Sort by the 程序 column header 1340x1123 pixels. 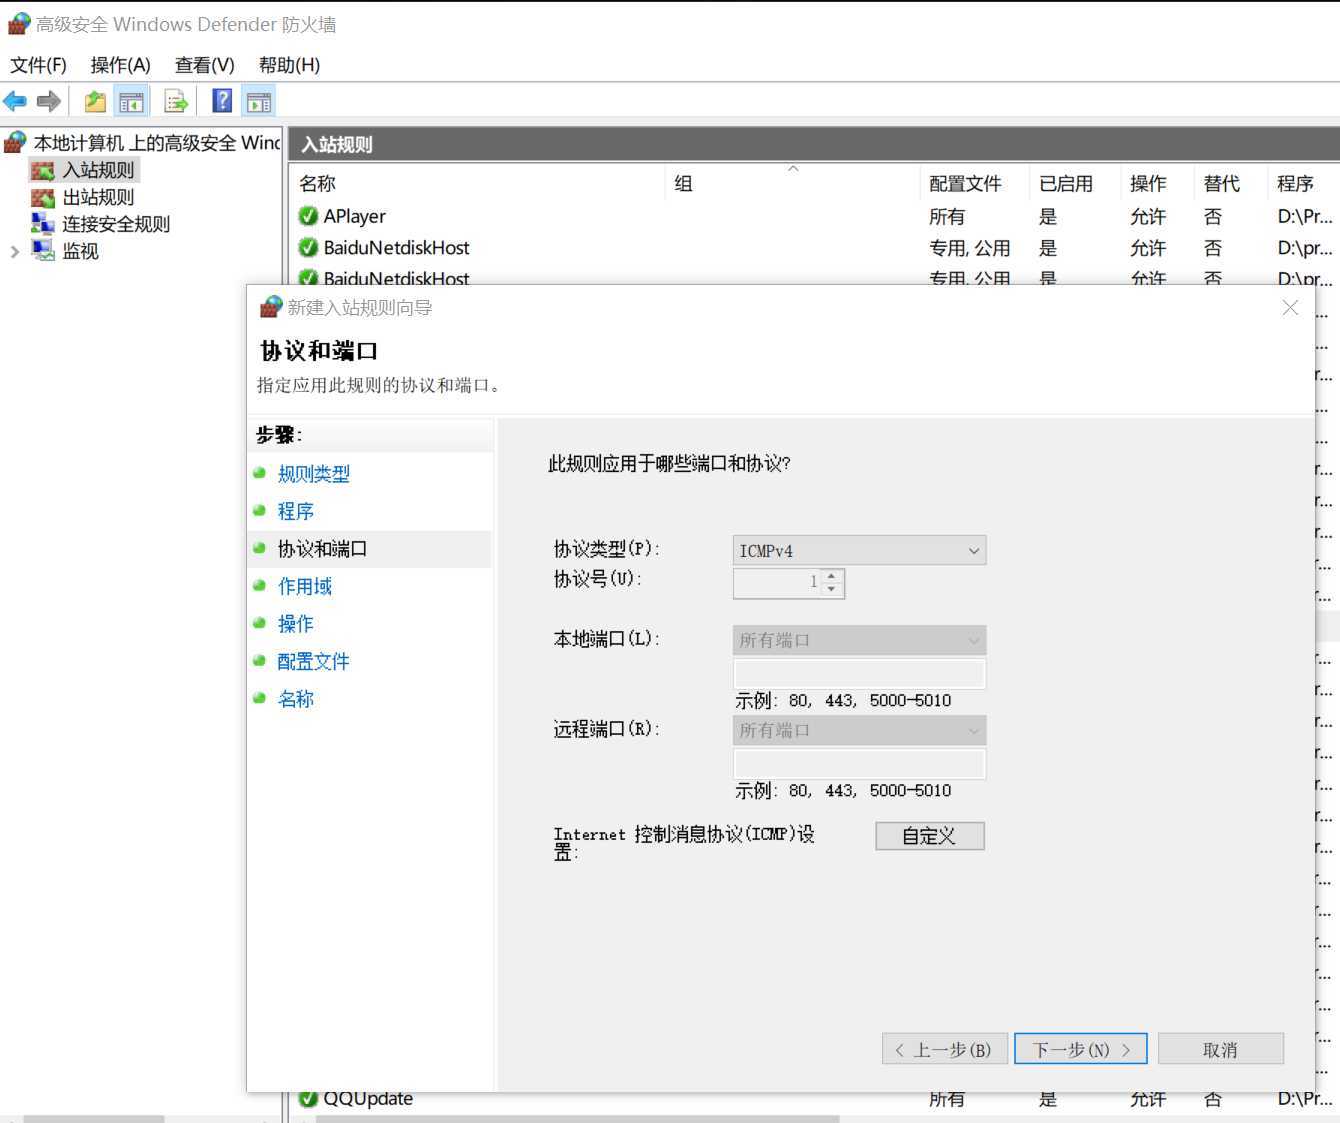tap(1304, 183)
